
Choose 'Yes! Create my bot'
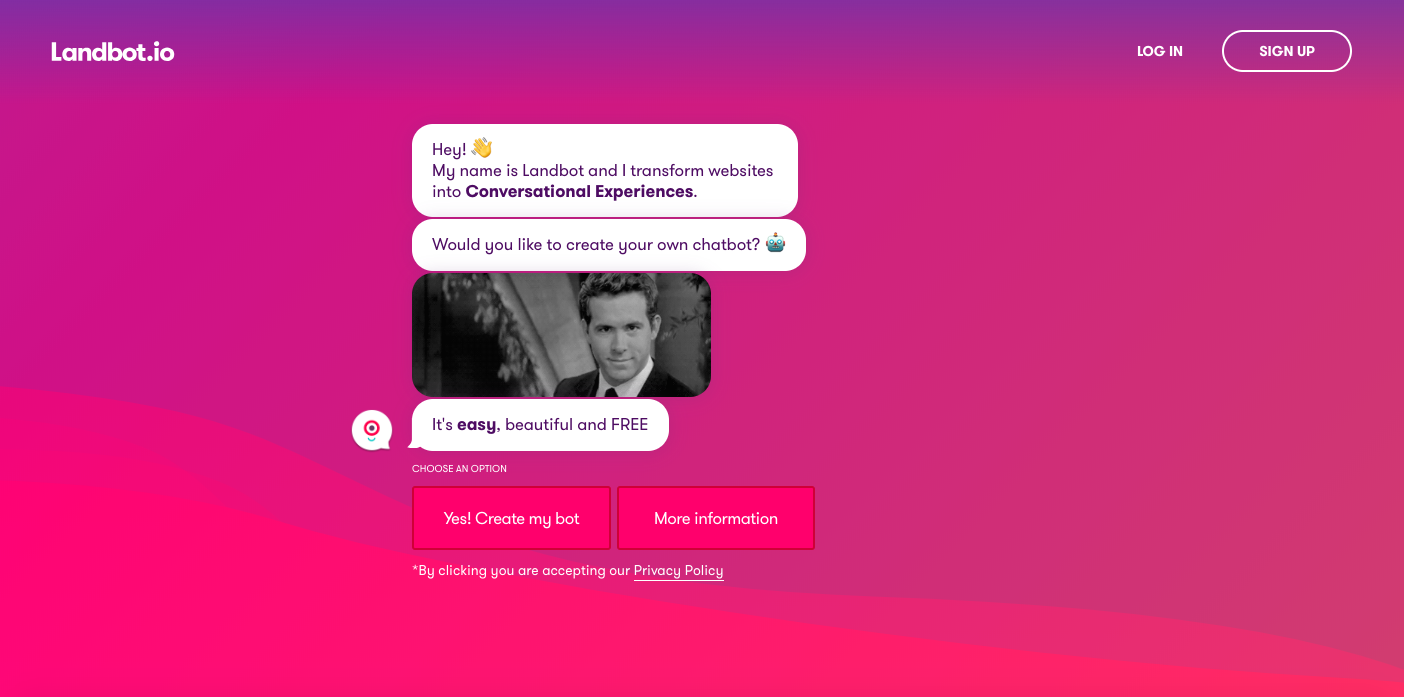511,518
